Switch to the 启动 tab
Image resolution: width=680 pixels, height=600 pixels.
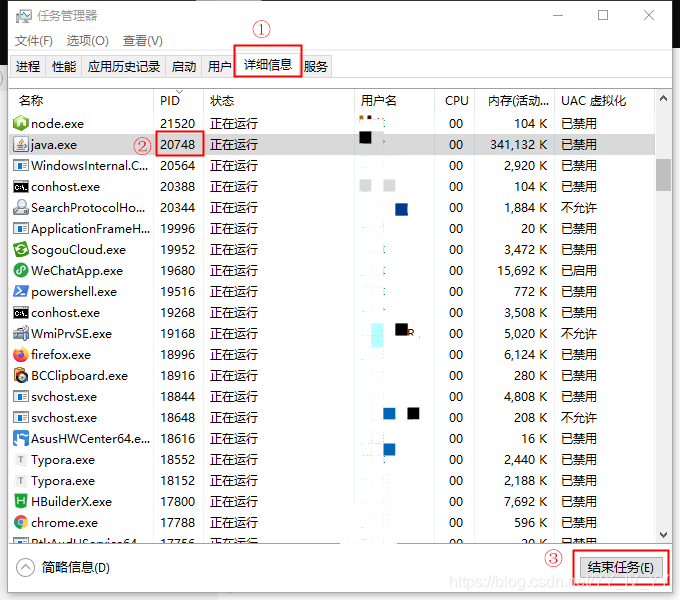[183, 66]
